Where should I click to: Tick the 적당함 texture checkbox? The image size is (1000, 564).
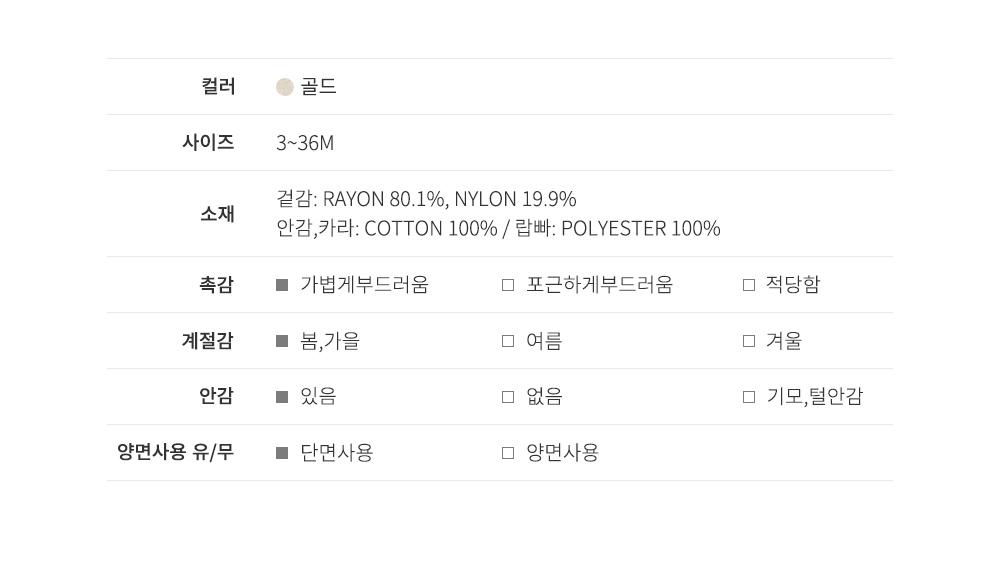(749, 285)
